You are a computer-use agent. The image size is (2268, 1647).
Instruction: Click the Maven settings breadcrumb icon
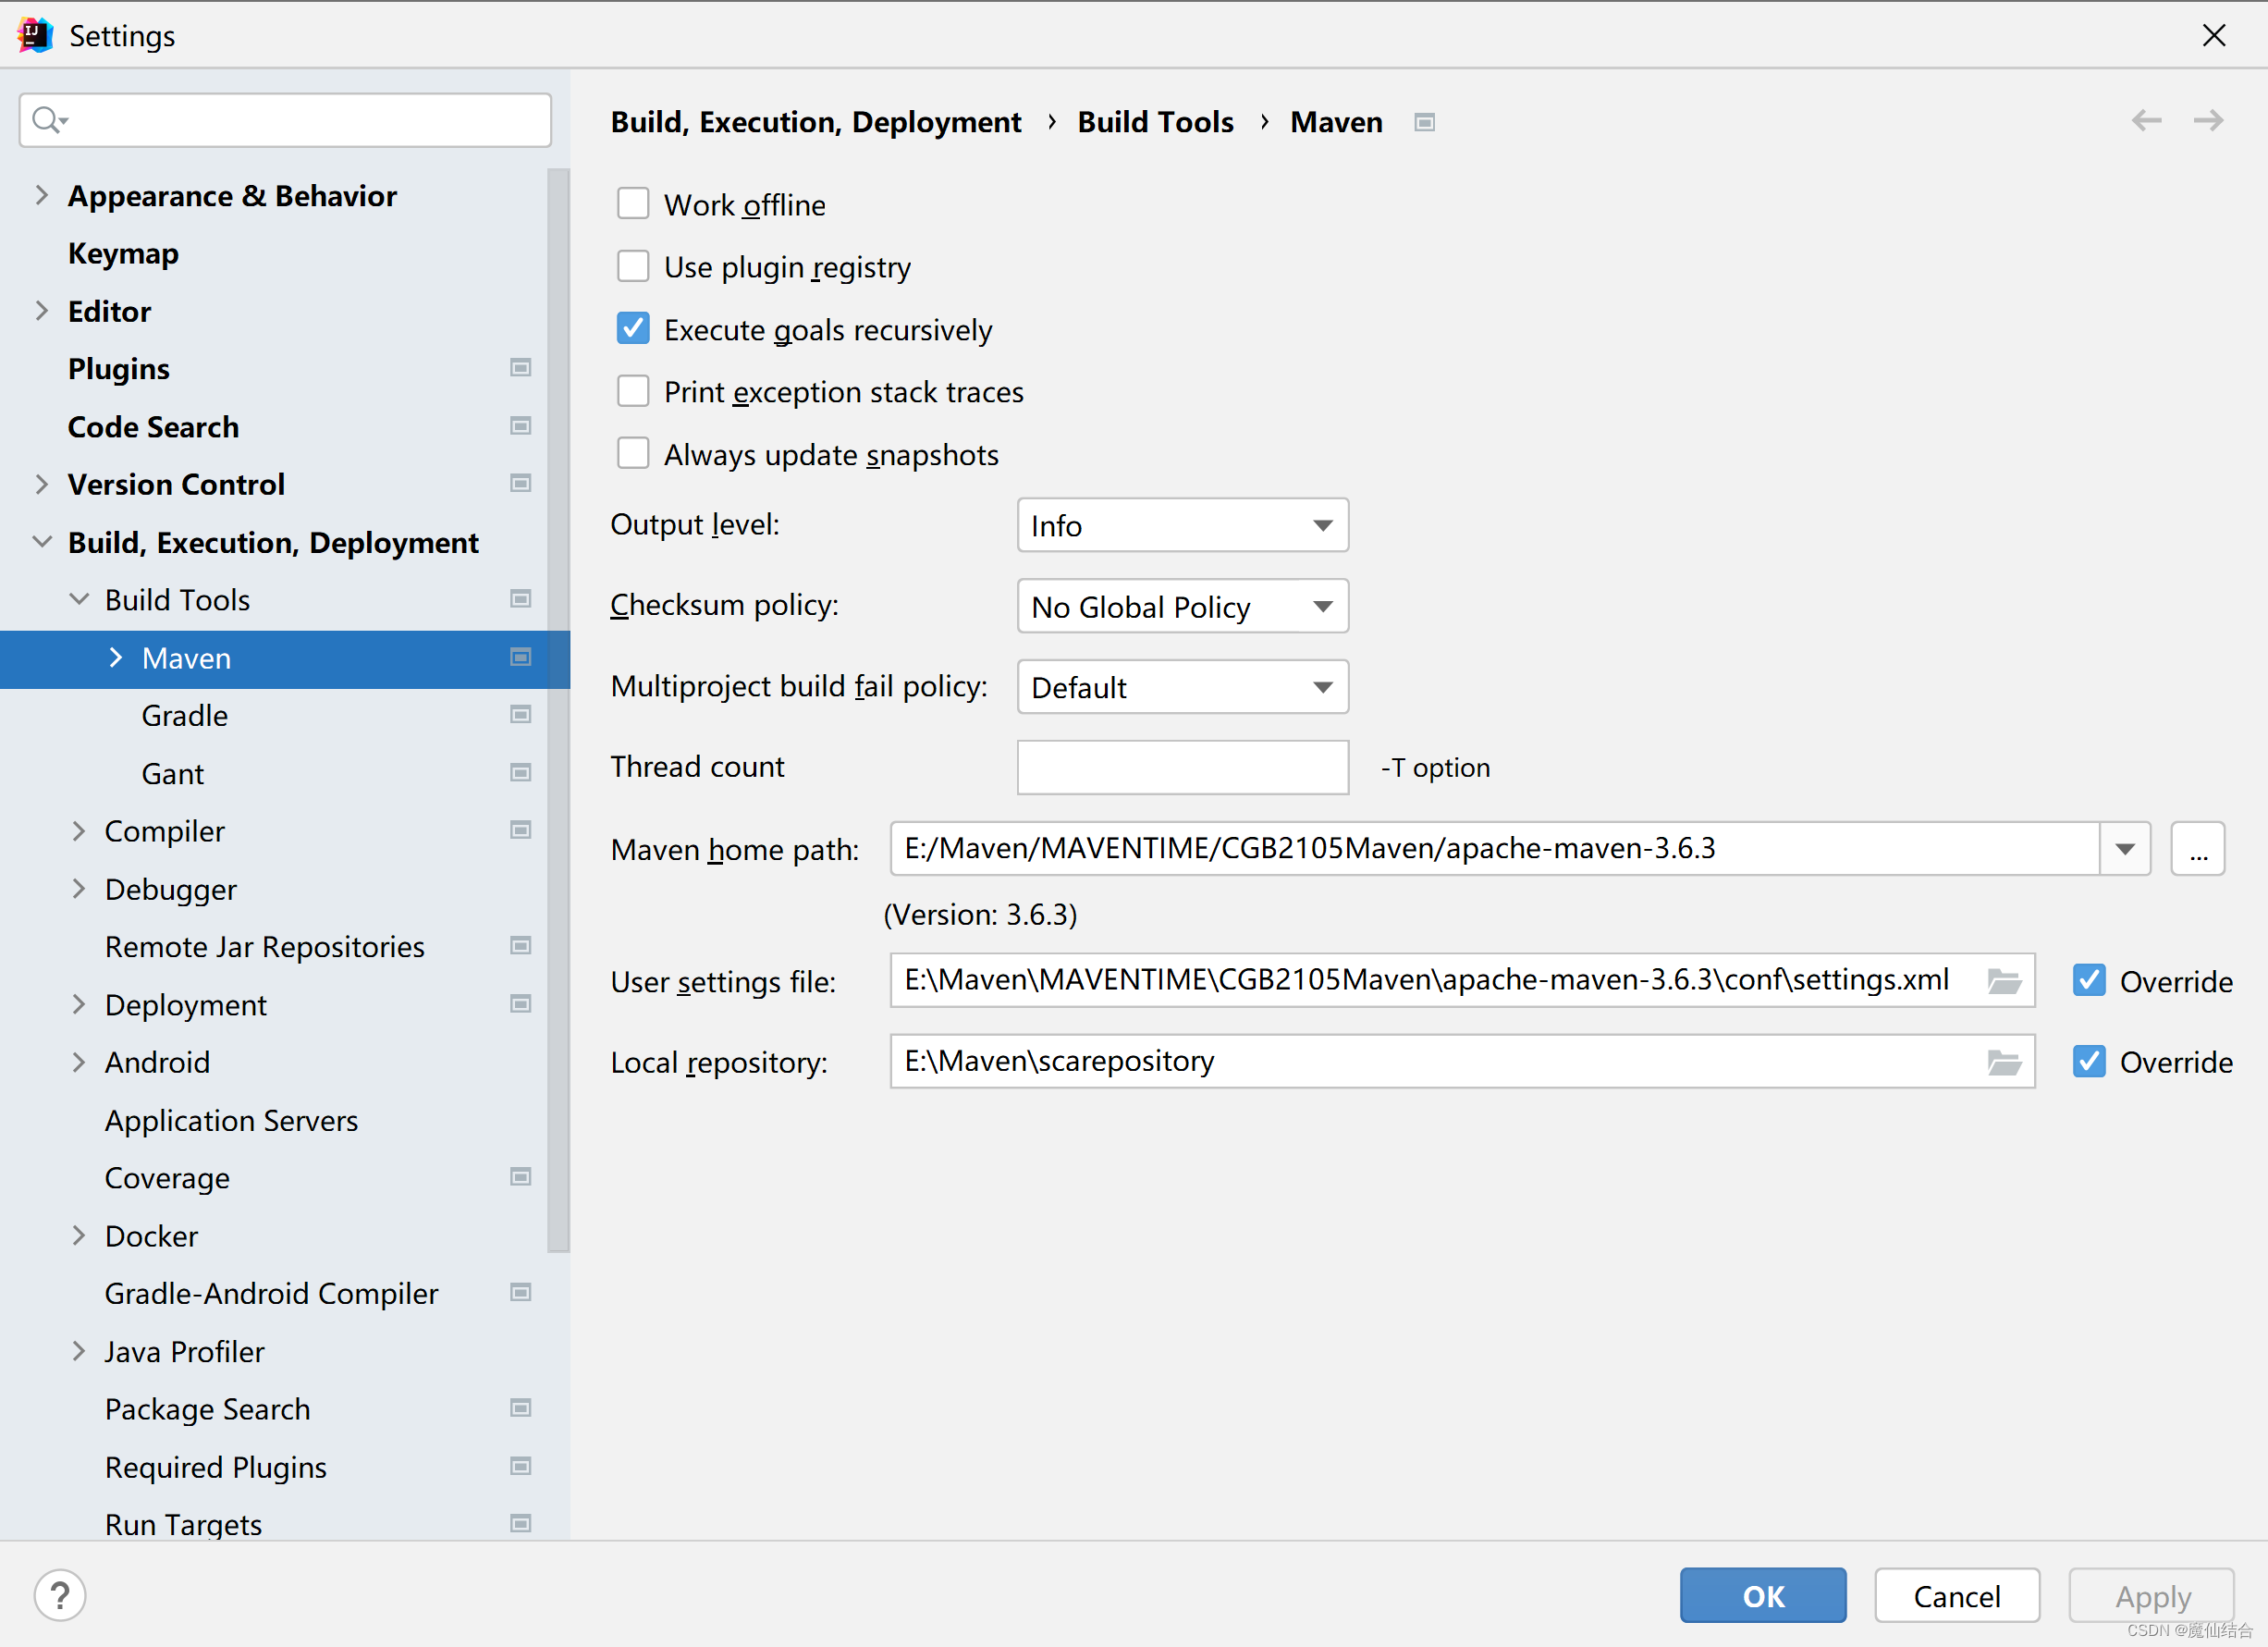[1425, 121]
